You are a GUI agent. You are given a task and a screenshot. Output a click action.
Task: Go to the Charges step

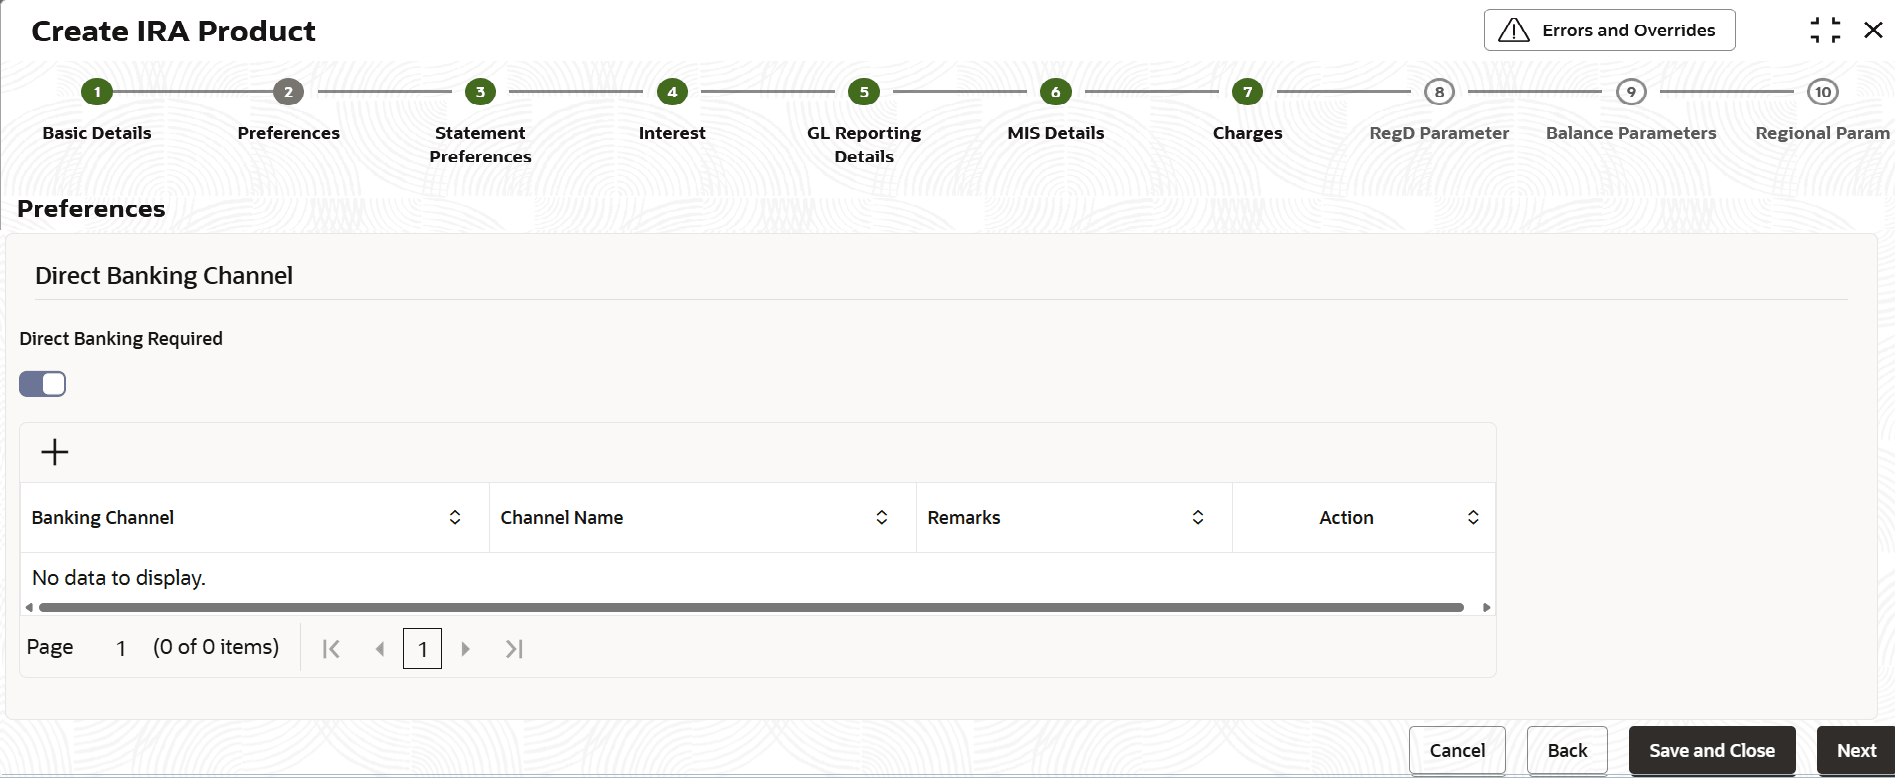click(1247, 93)
